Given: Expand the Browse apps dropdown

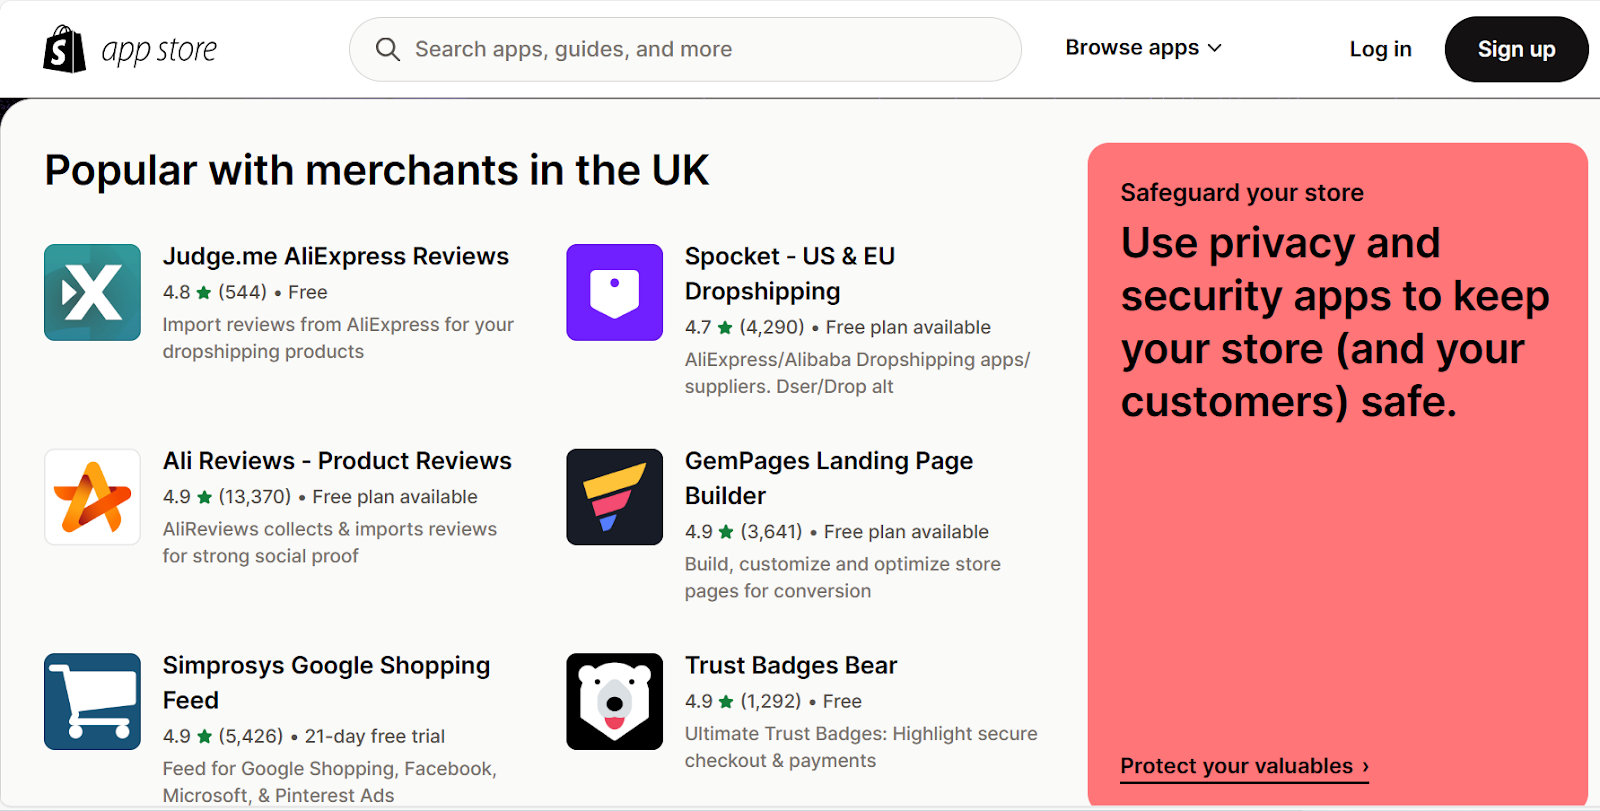Looking at the screenshot, I should coord(1144,48).
